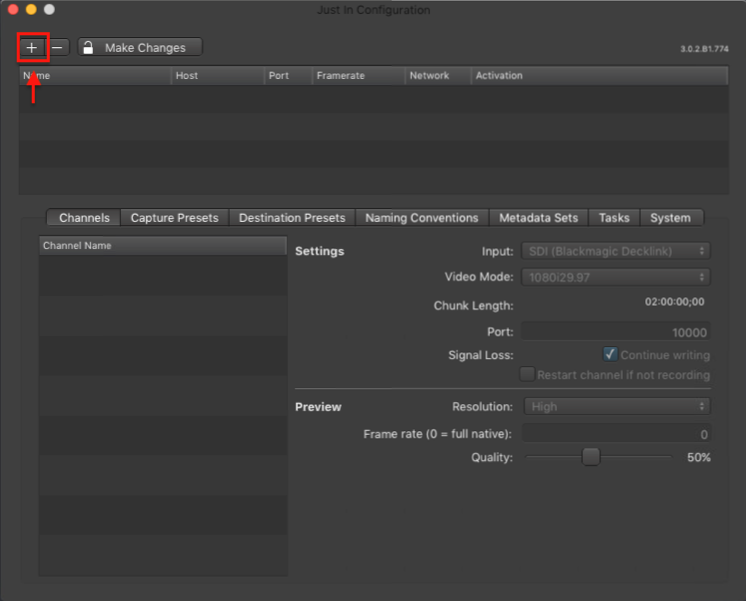
Task: Click the Framerate column header
Action: pos(358,76)
